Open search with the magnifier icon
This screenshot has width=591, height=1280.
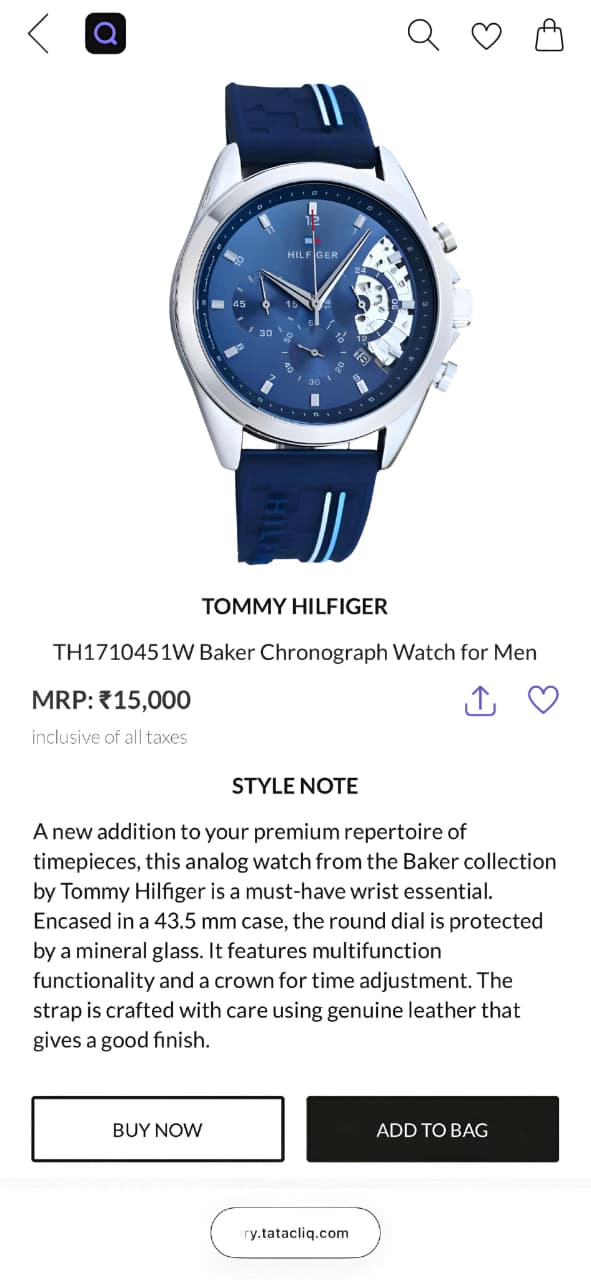tap(423, 35)
